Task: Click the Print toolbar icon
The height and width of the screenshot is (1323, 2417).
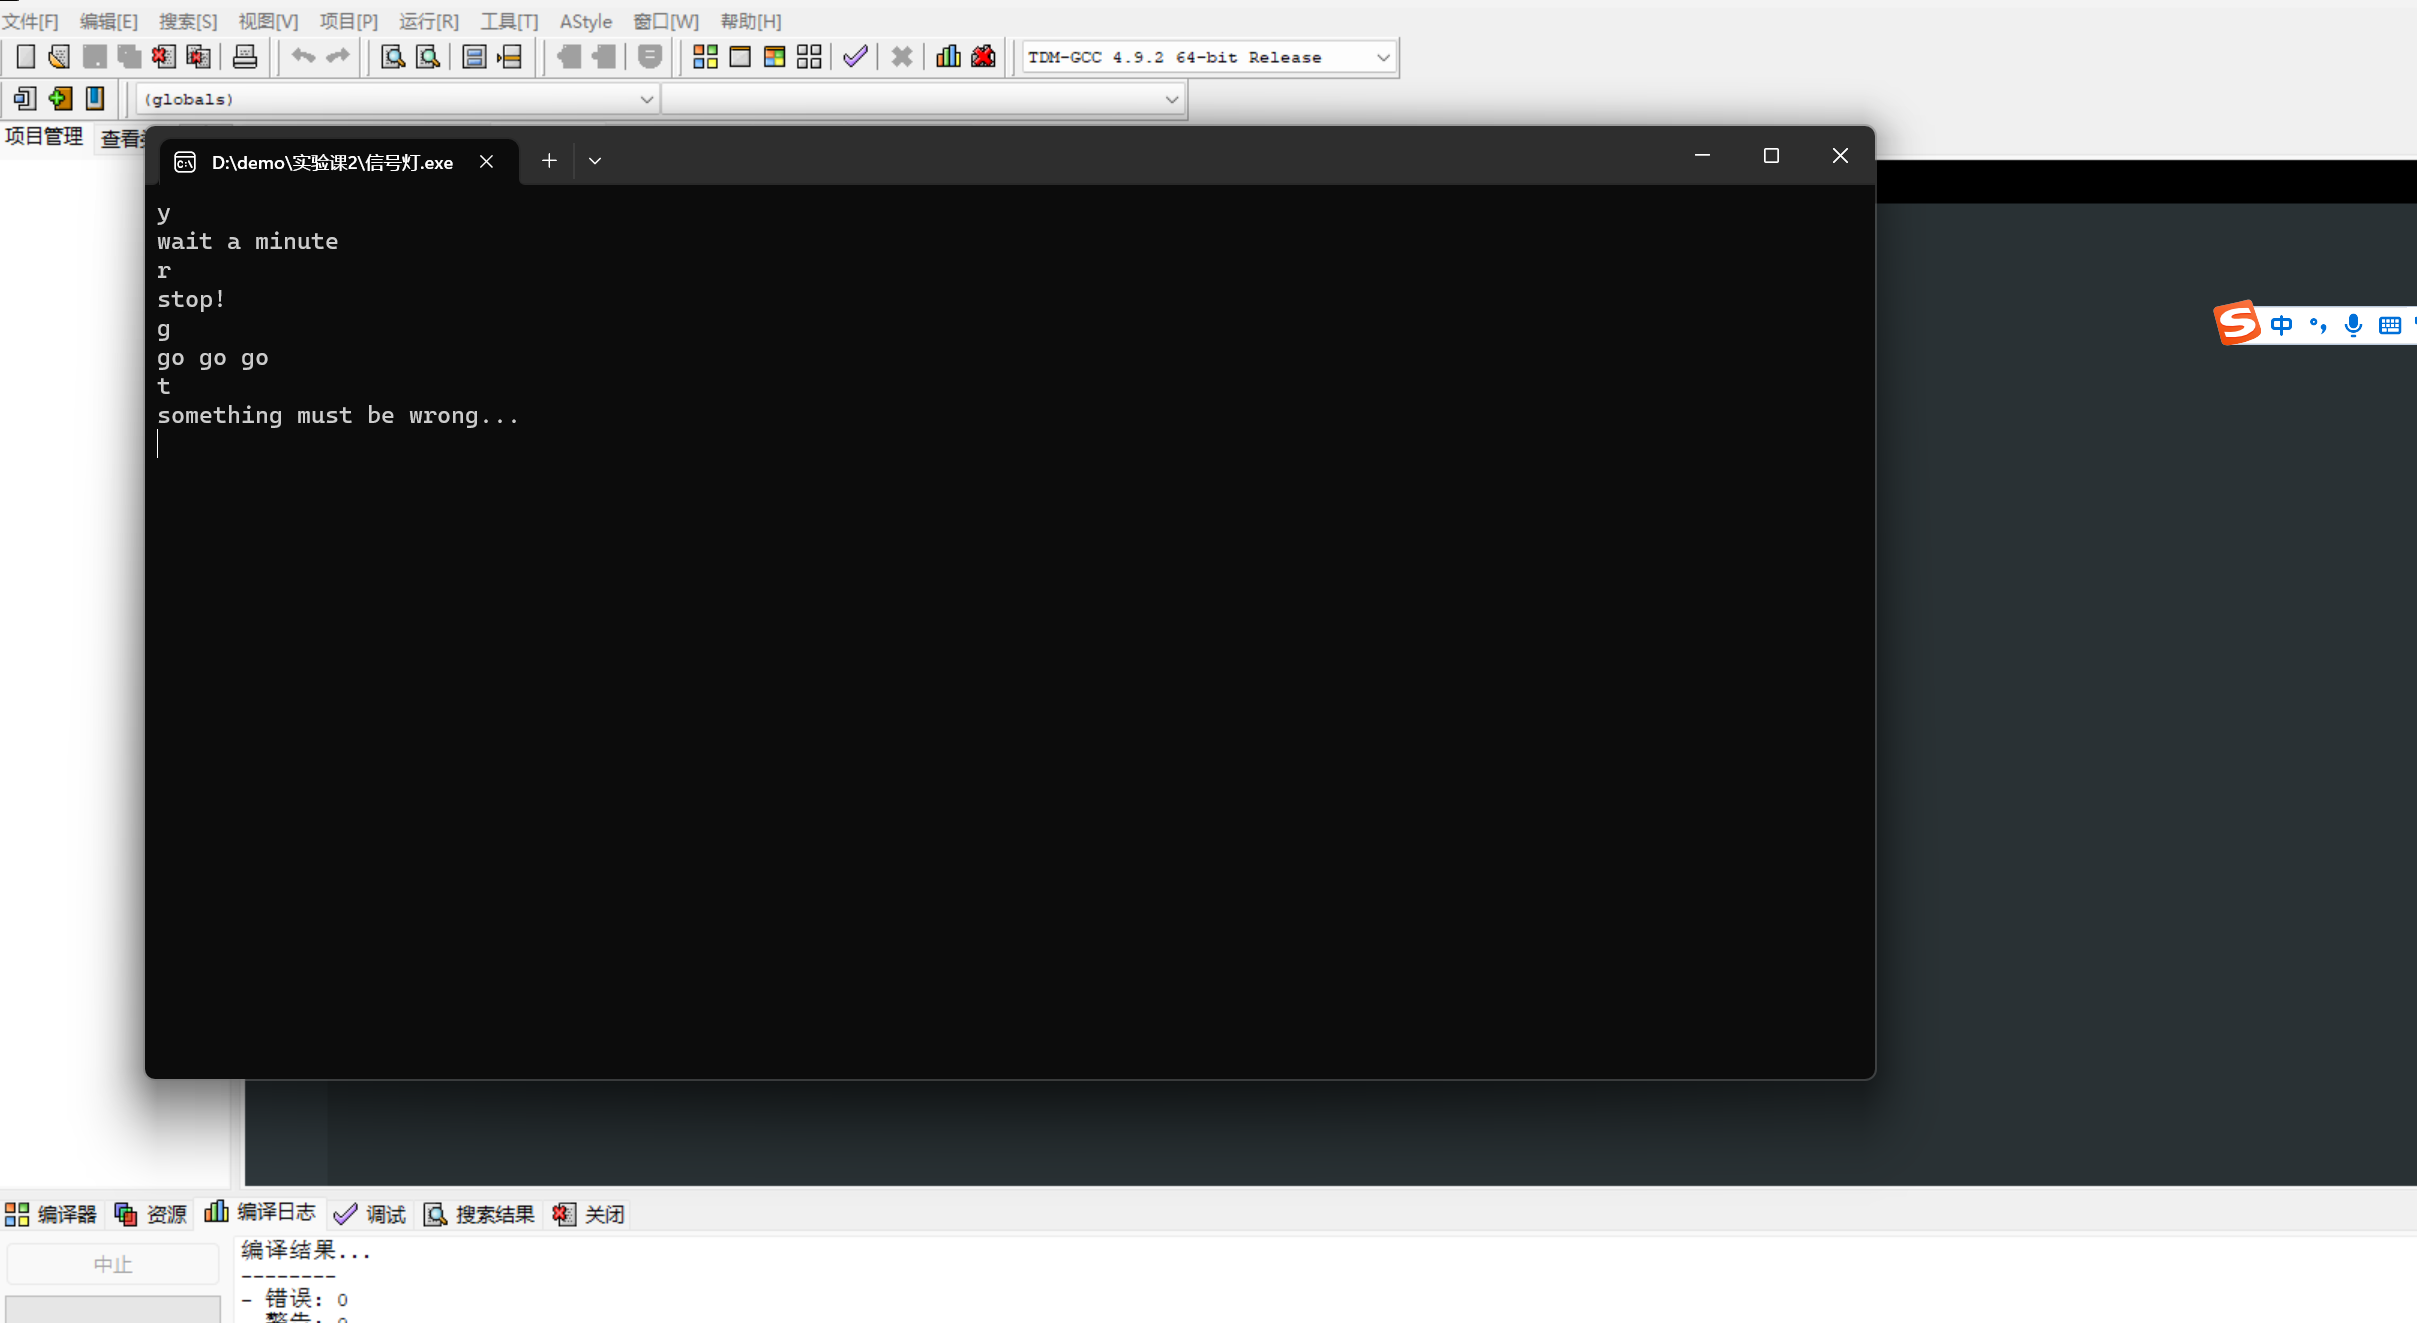Action: [x=245, y=57]
